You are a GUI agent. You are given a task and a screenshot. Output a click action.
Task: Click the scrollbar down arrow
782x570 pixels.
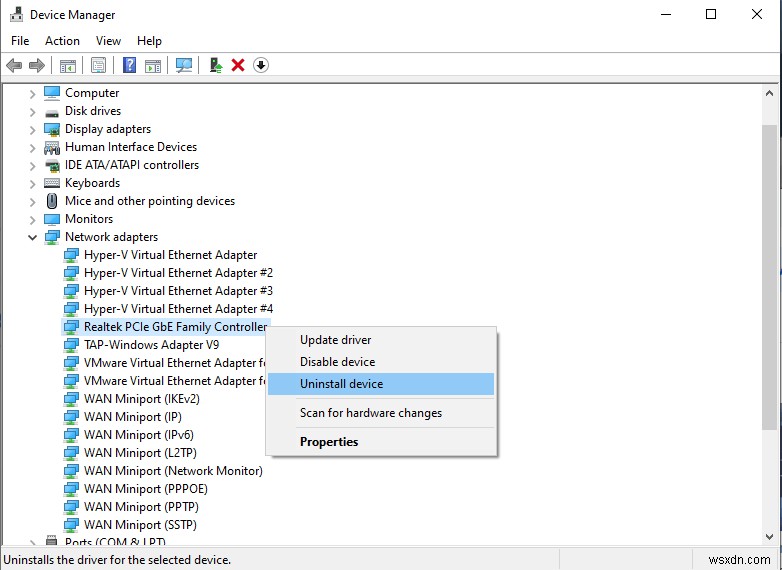tap(769, 537)
